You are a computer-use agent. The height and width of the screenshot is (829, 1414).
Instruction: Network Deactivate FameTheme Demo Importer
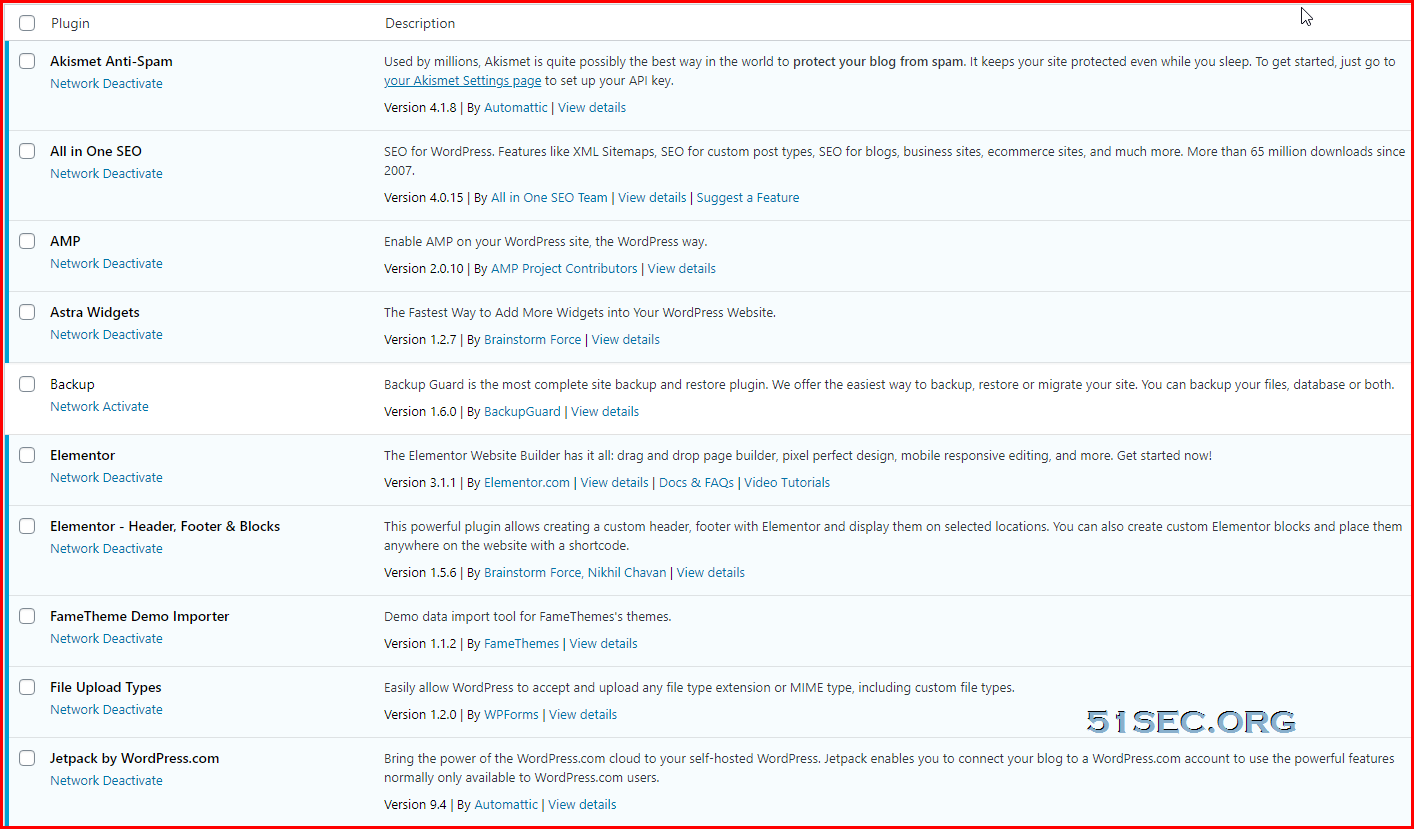[106, 639]
